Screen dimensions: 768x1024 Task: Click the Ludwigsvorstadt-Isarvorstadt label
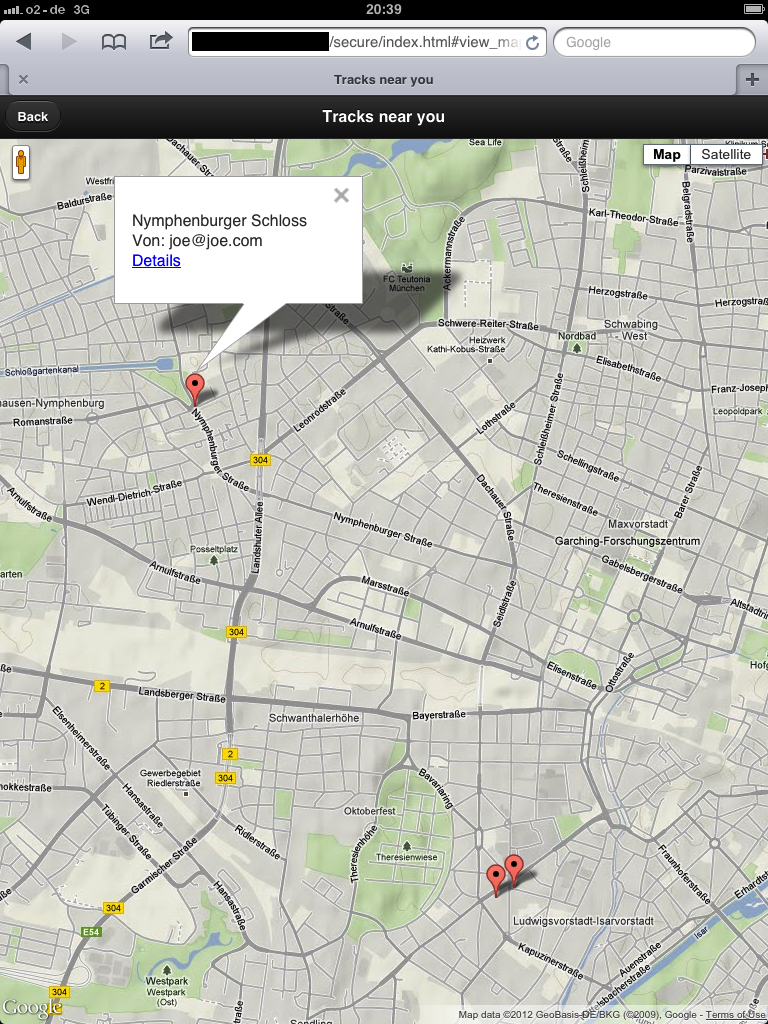[583, 921]
